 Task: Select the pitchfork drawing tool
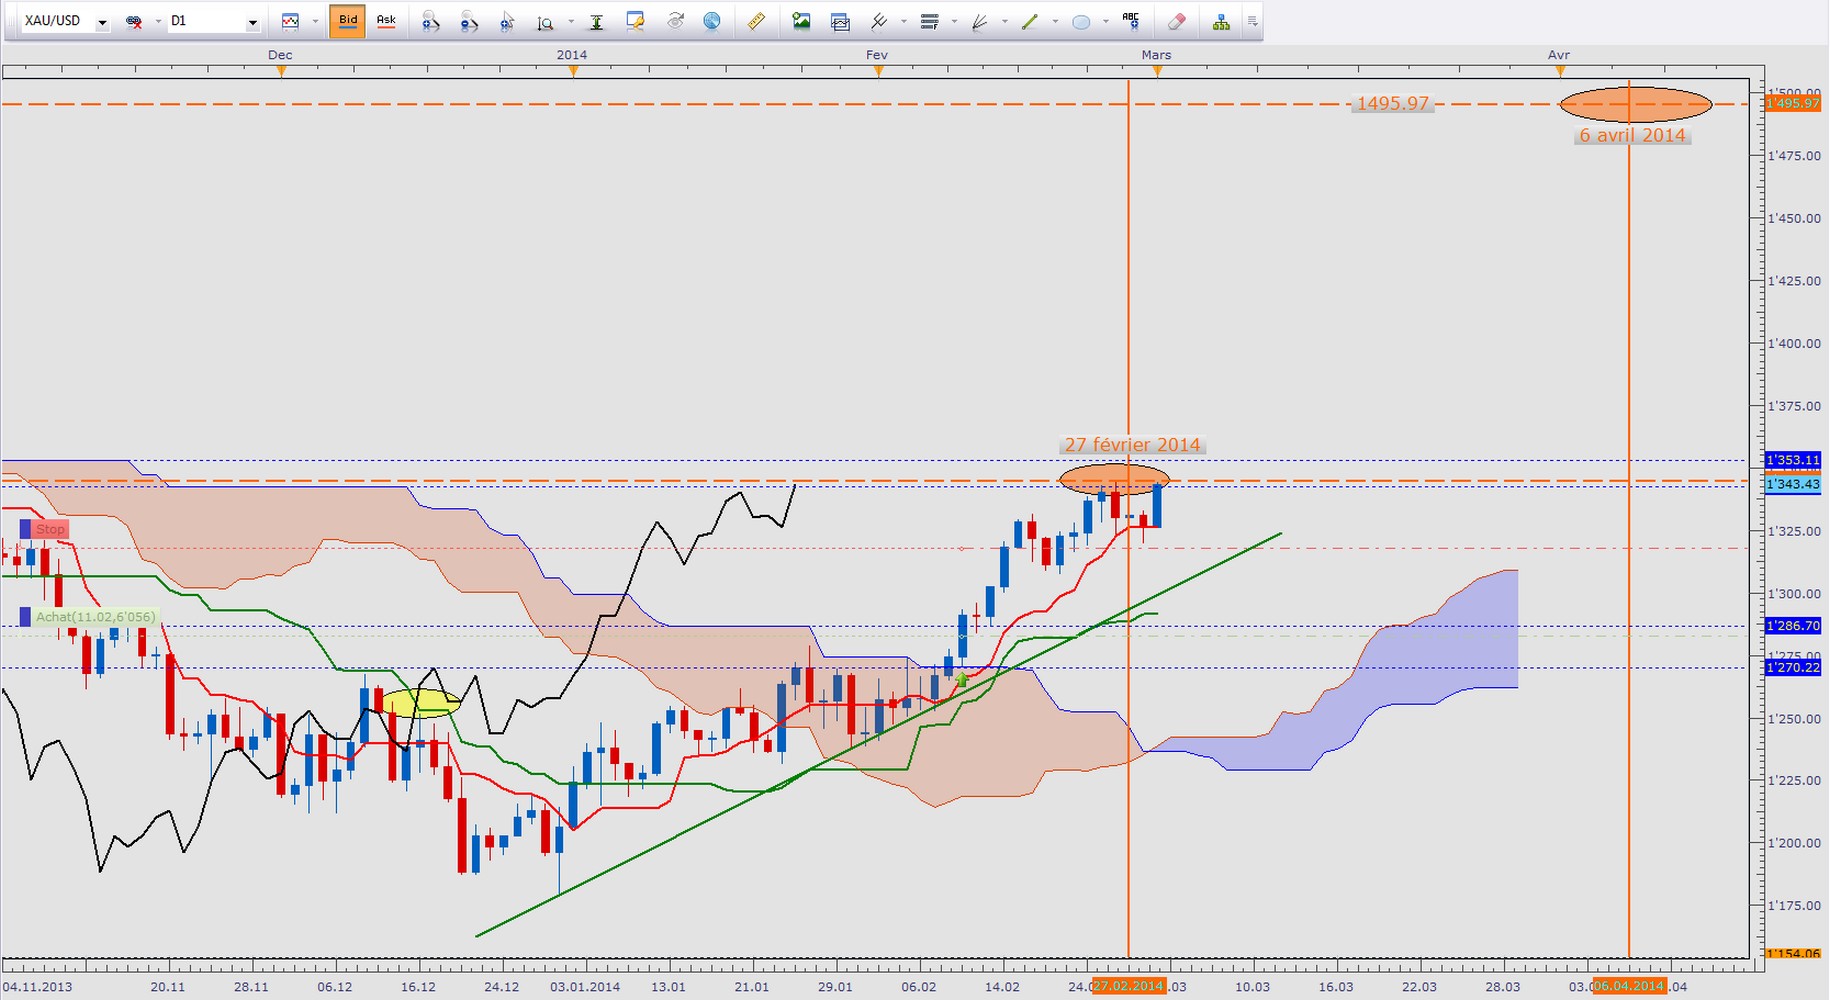879,21
